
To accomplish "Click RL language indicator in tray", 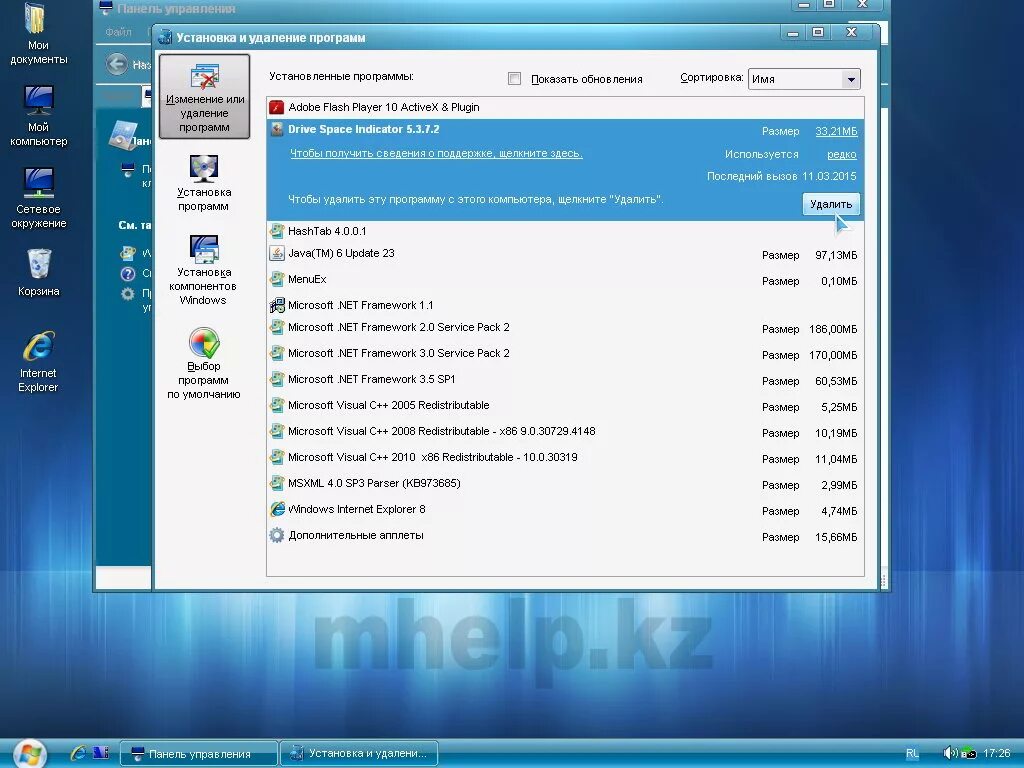I will click(912, 754).
